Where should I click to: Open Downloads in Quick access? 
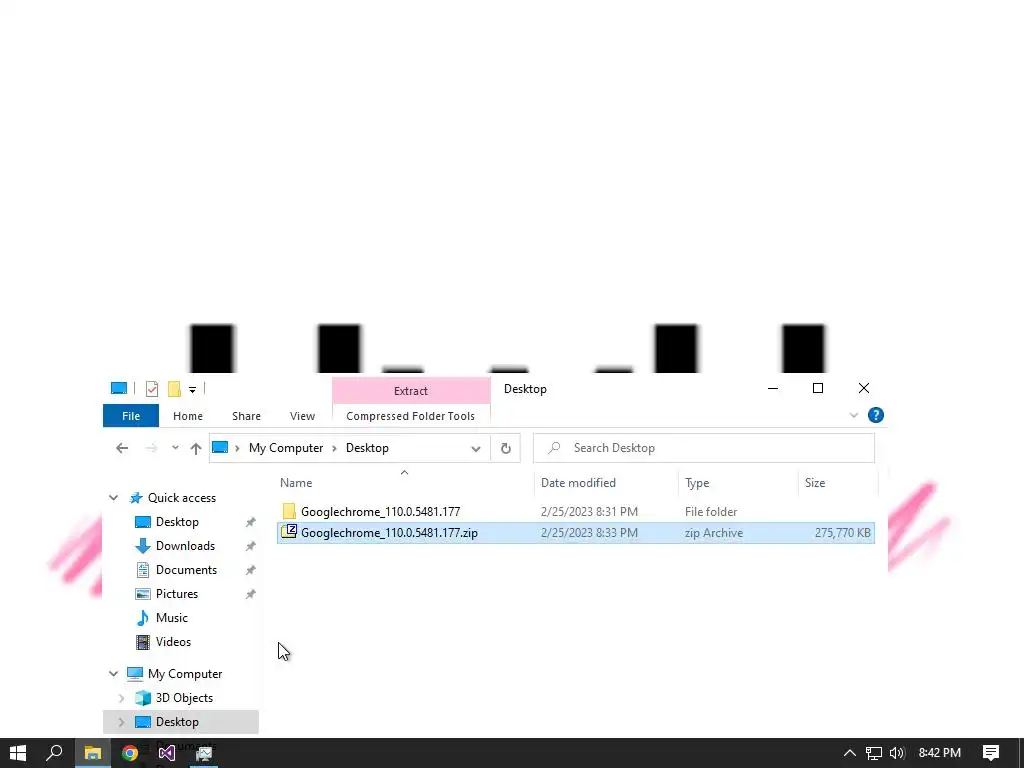tap(185, 546)
